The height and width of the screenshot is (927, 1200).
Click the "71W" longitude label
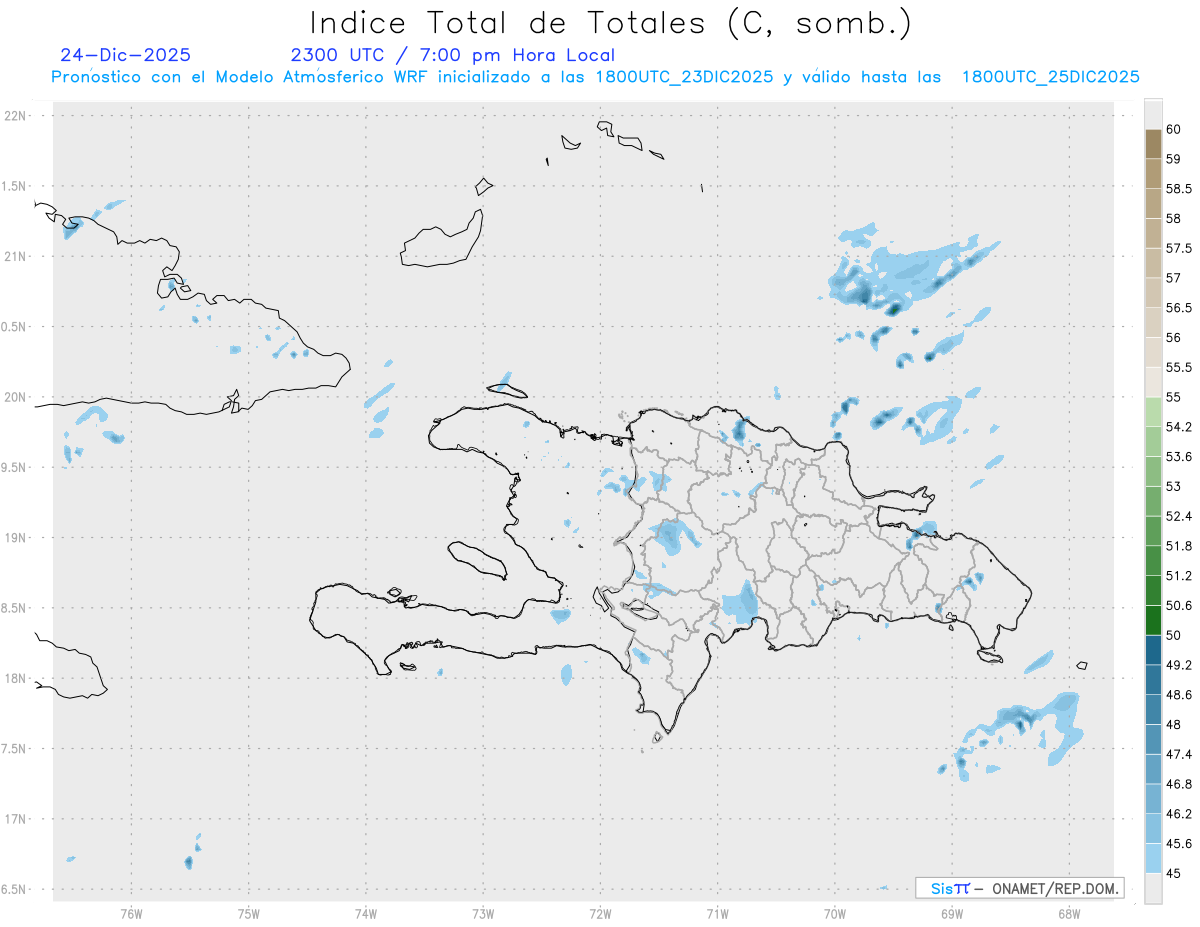point(717,913)
